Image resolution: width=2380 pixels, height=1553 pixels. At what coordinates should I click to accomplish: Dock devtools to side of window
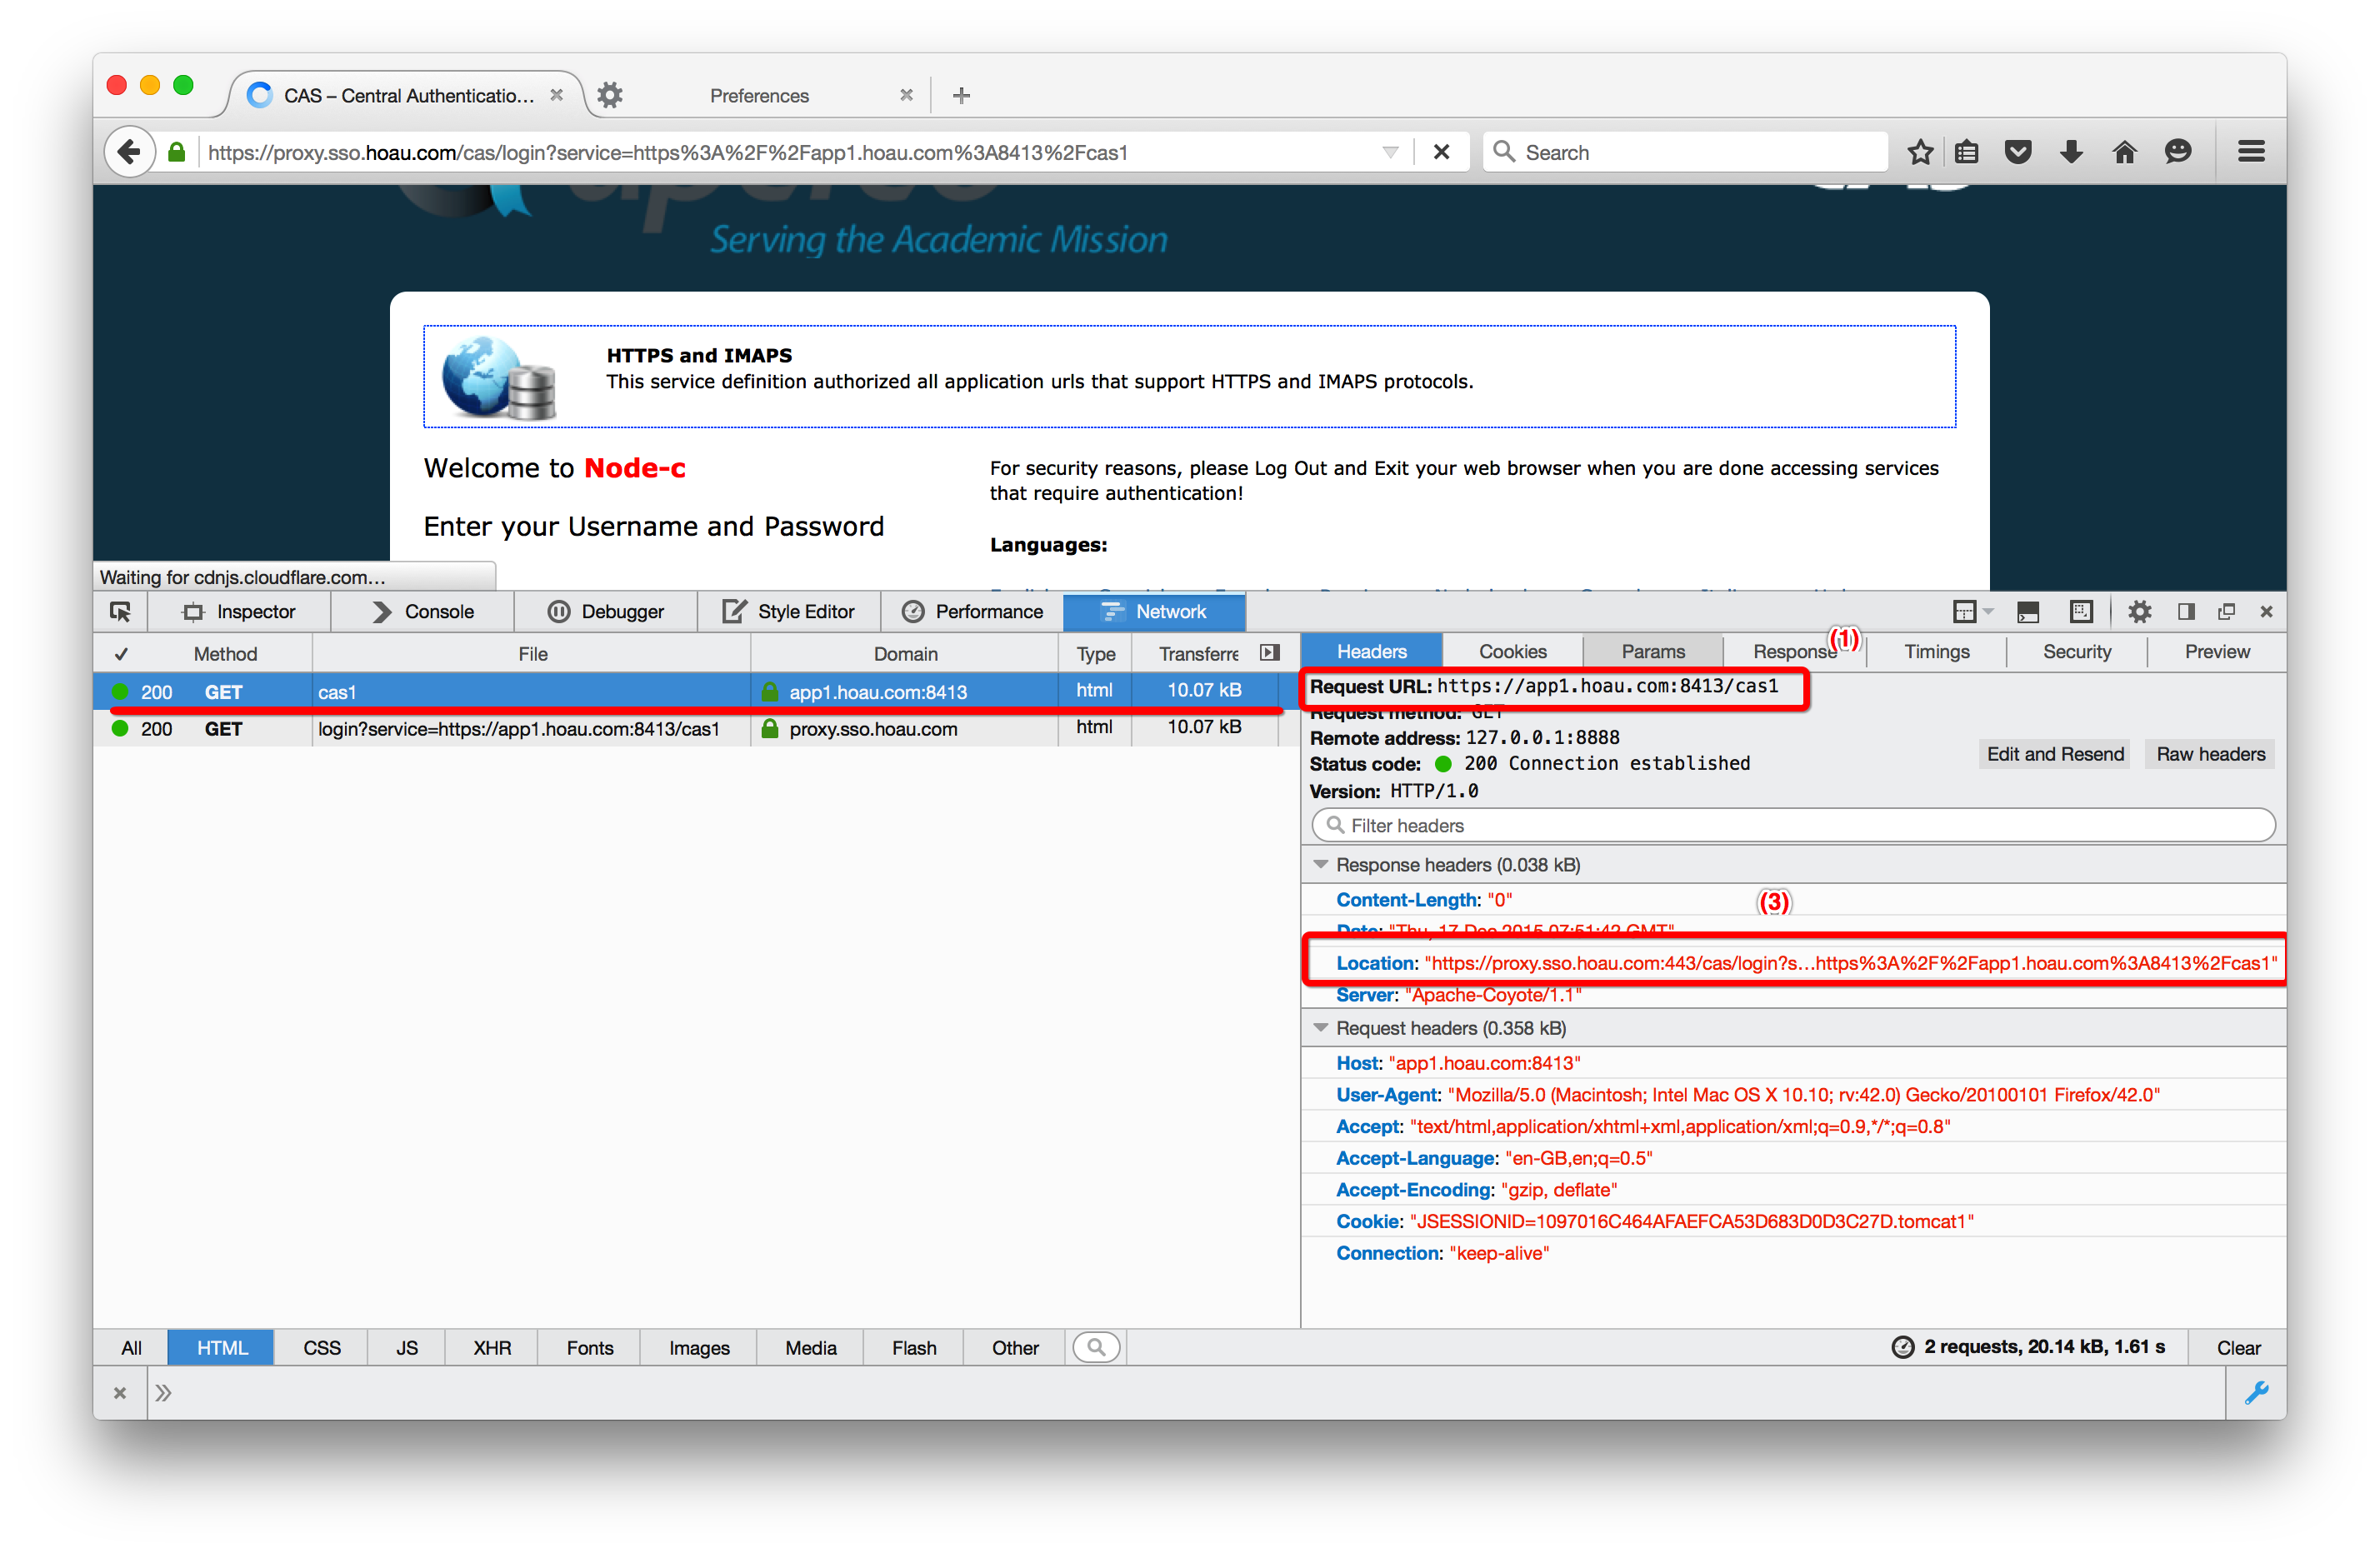(x=2186, y=611)
